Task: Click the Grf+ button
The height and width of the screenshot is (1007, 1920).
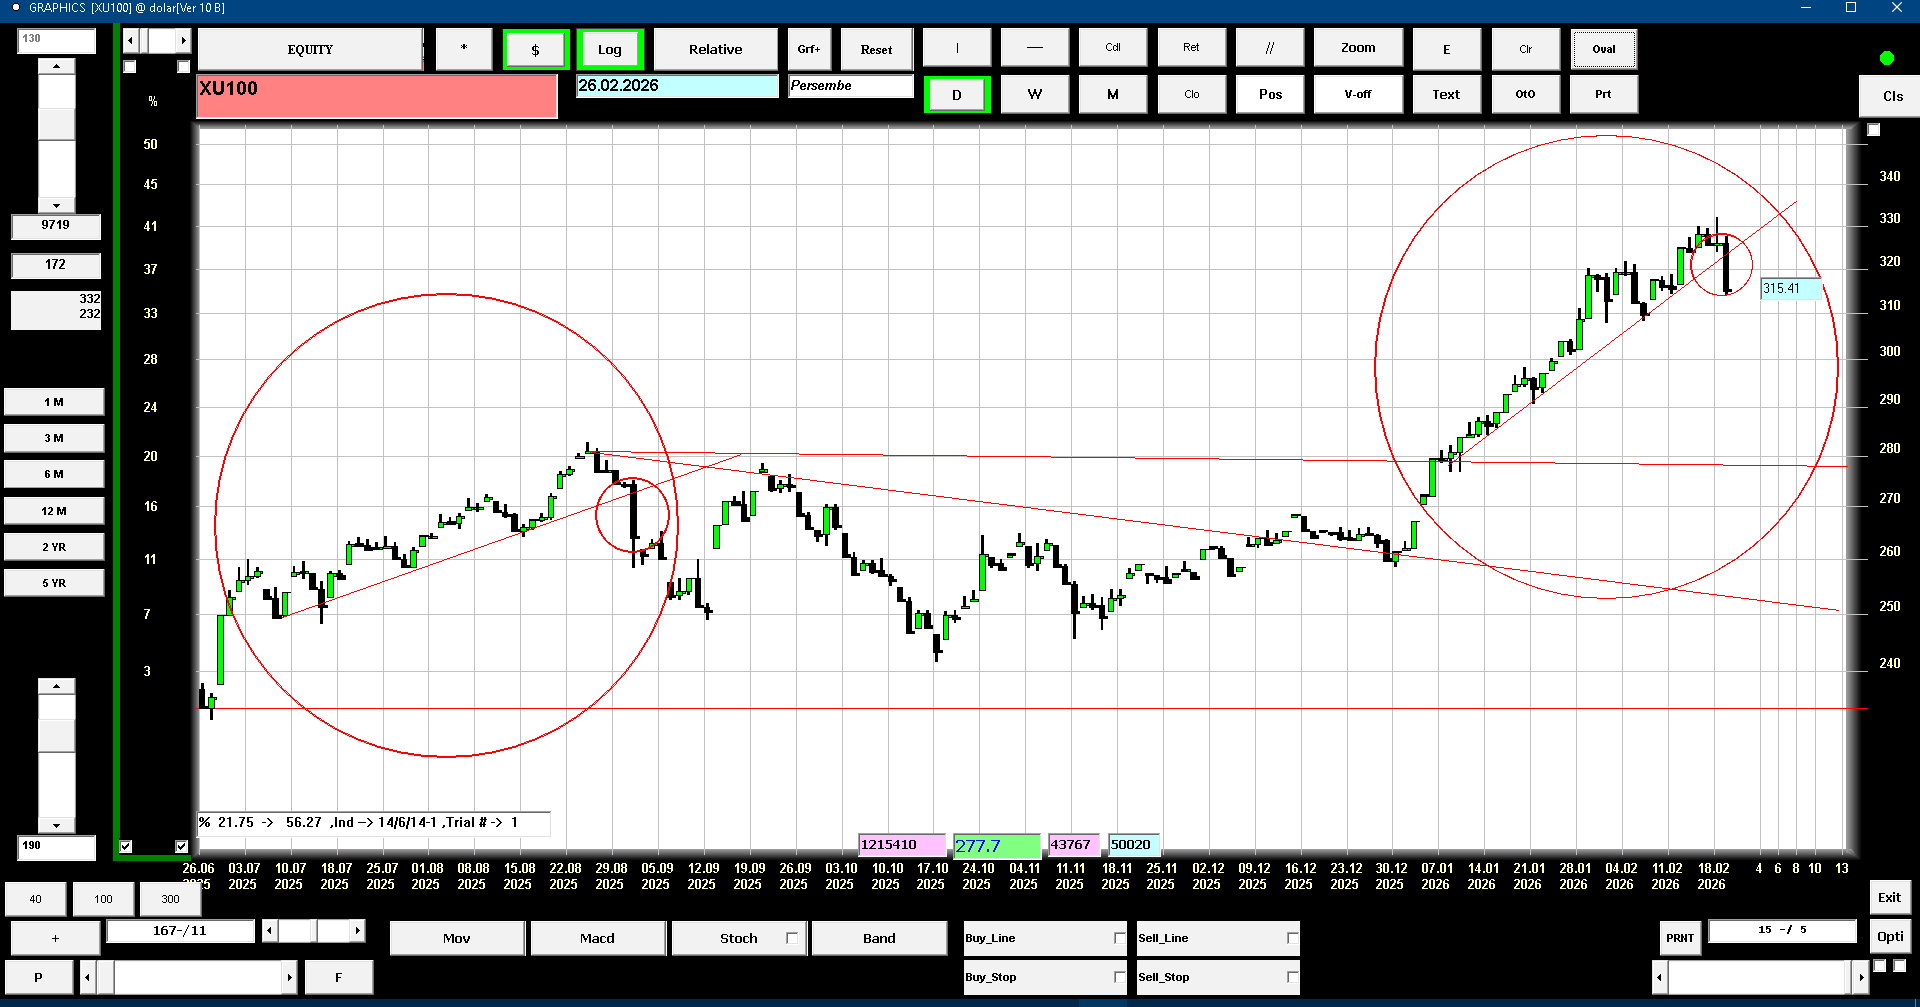Action: click(809, 49)
